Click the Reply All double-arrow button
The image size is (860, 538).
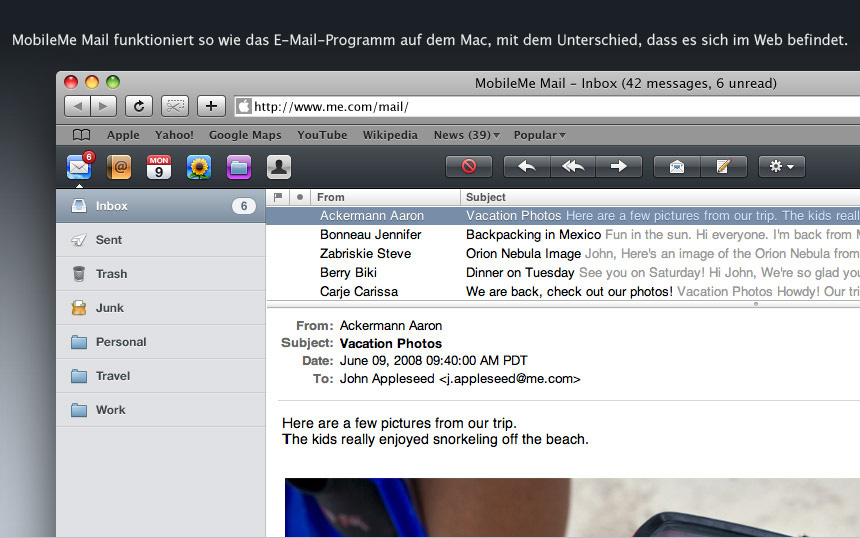tap(573, 166)
